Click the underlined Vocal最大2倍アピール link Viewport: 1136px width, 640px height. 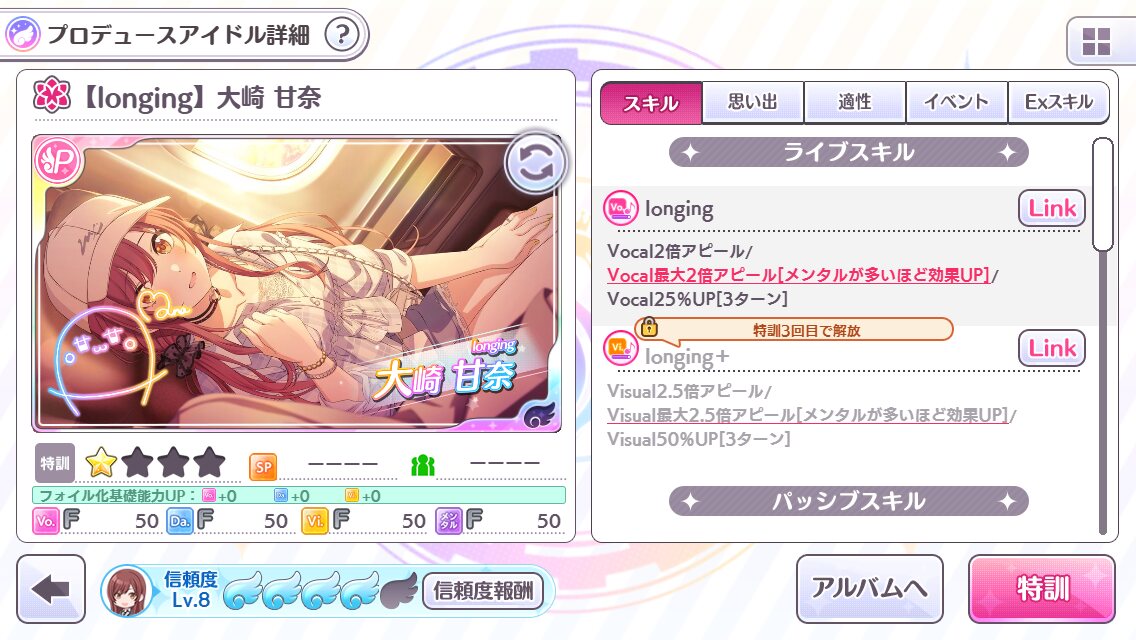(798, 275)
